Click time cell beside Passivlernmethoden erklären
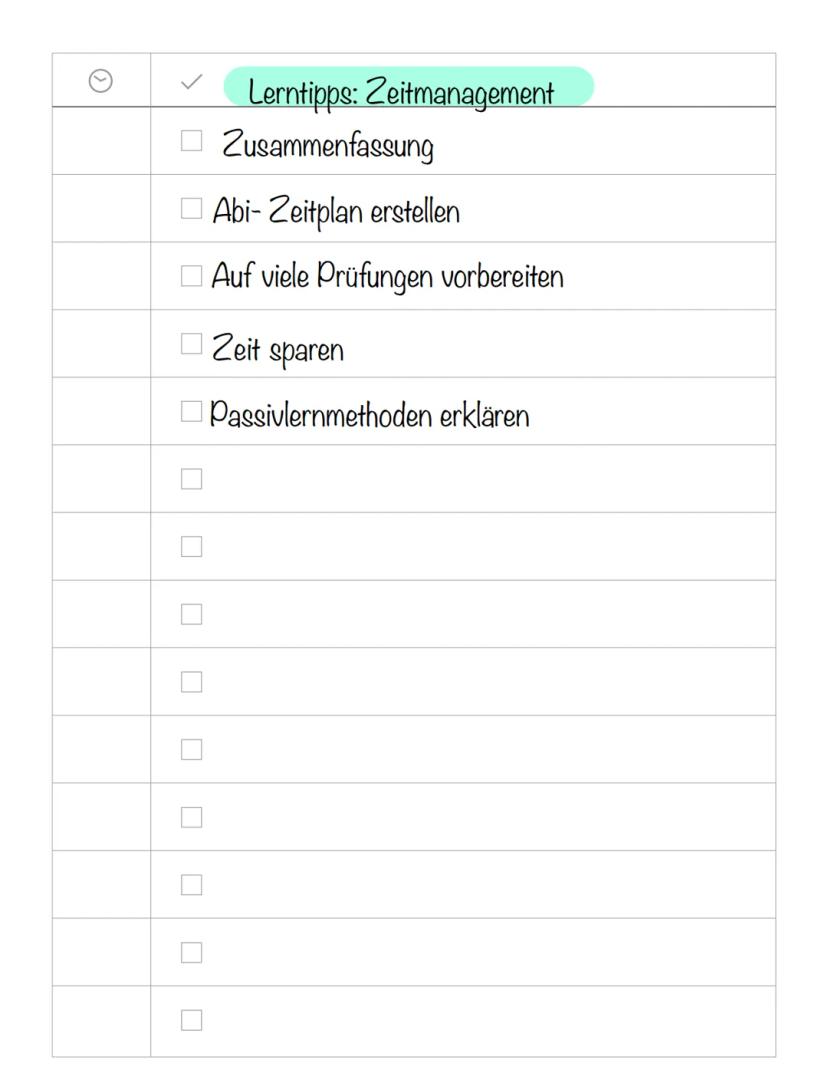The height and width of the screenshot is (1070, 828). [101, 411]
